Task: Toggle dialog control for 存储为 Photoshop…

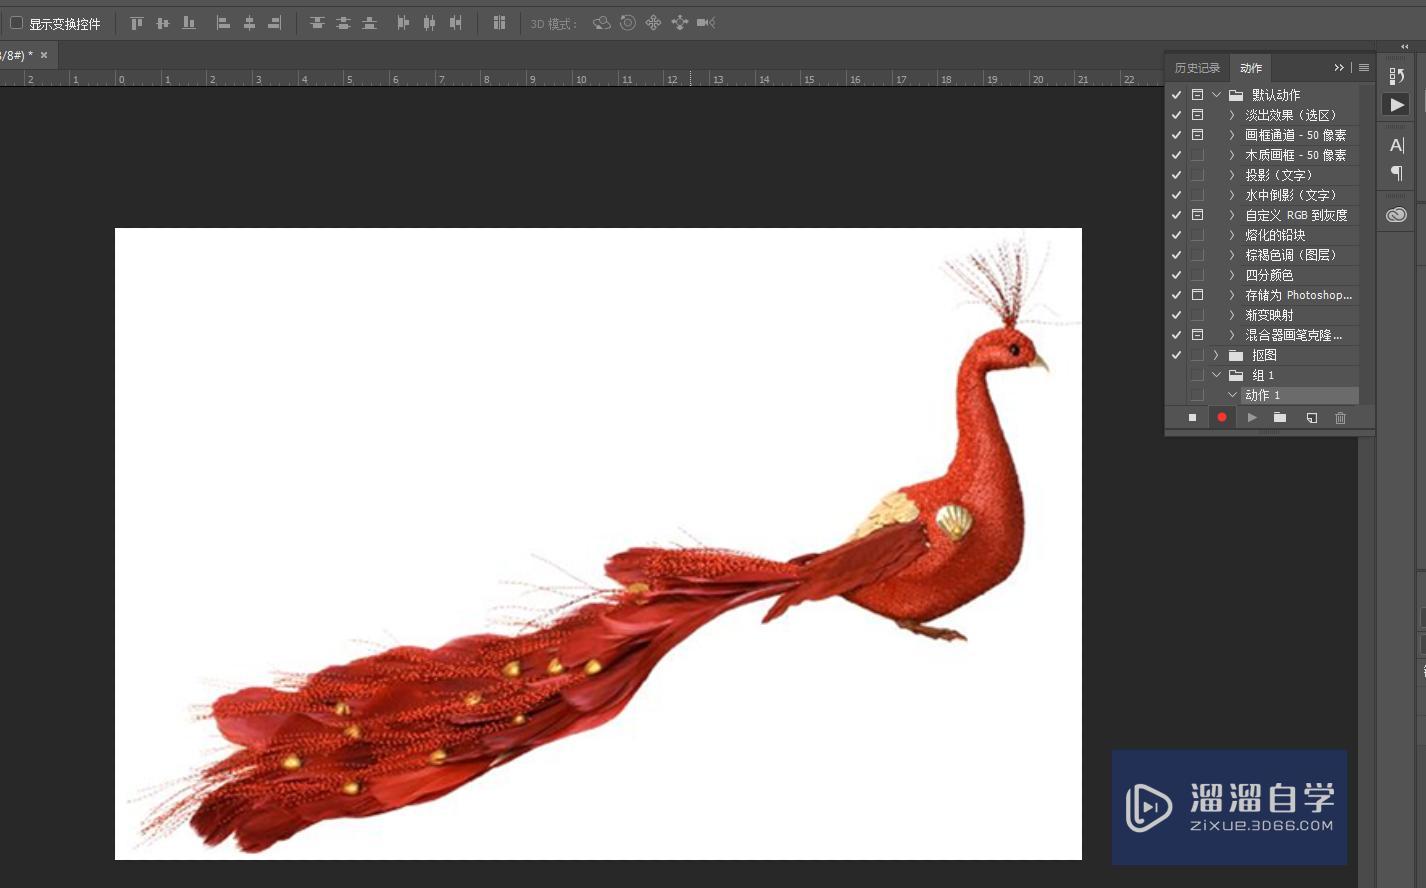Action: coord(1197,295)
